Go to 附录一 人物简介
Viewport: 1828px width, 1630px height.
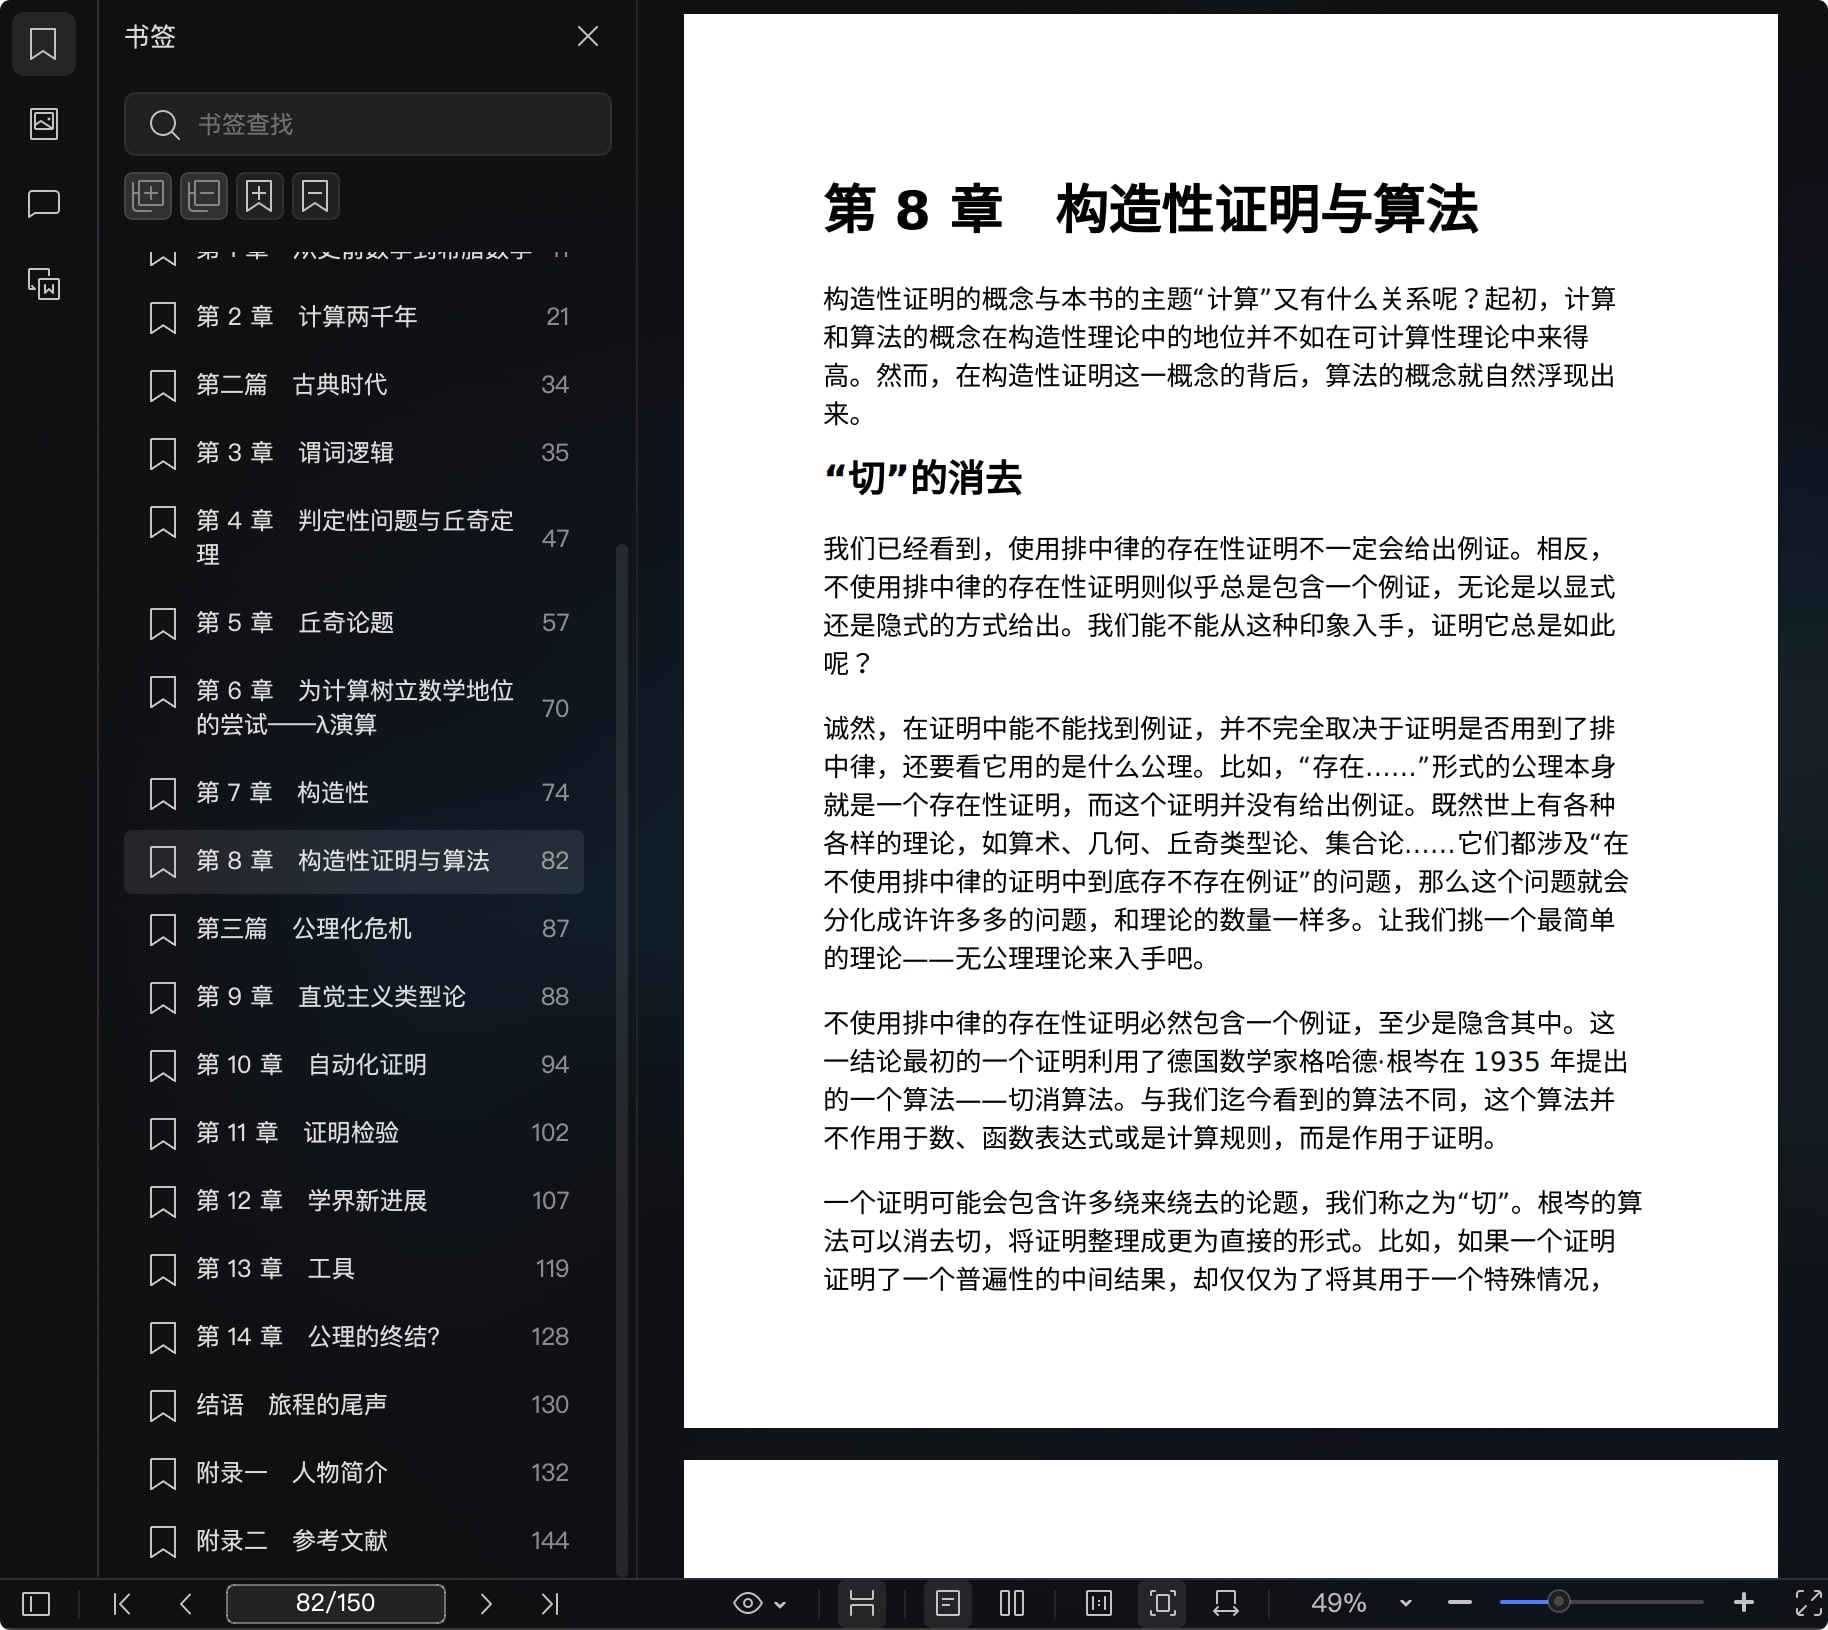pyautogui.click(x=354, y=1473)
